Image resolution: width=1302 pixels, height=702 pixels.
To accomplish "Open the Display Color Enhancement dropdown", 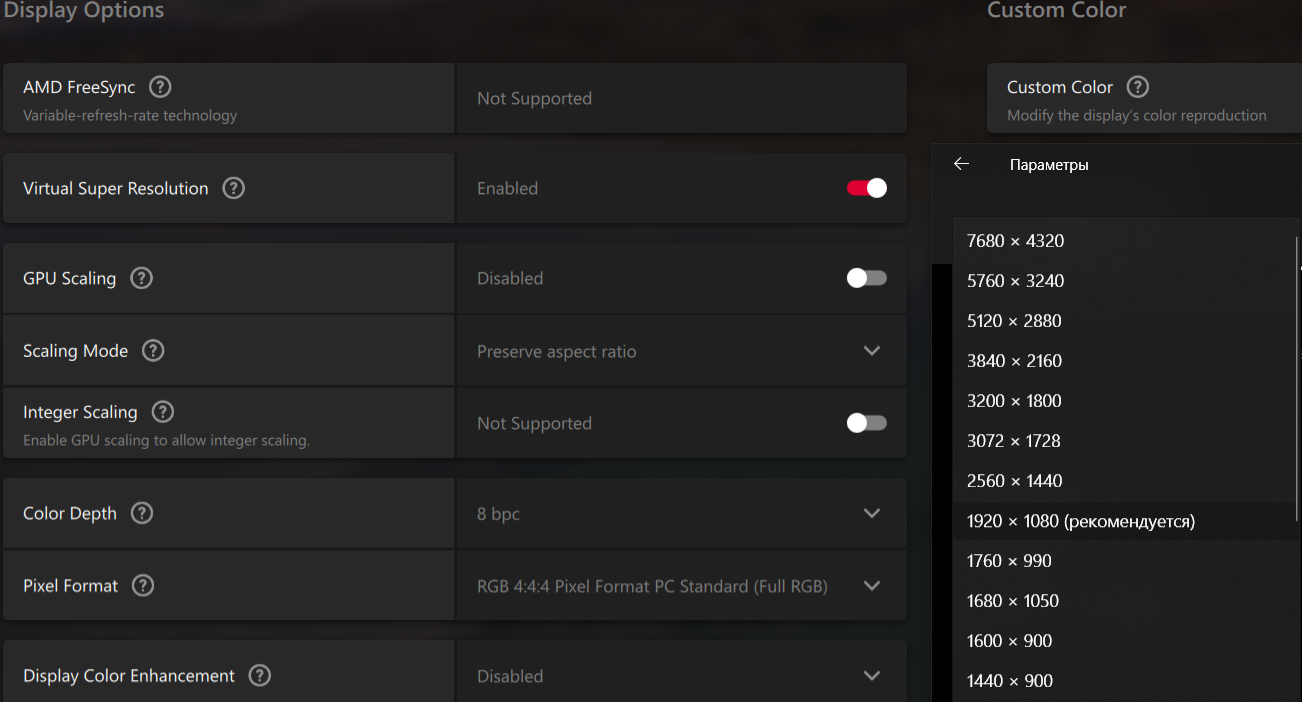I will [x=871, y=675].
